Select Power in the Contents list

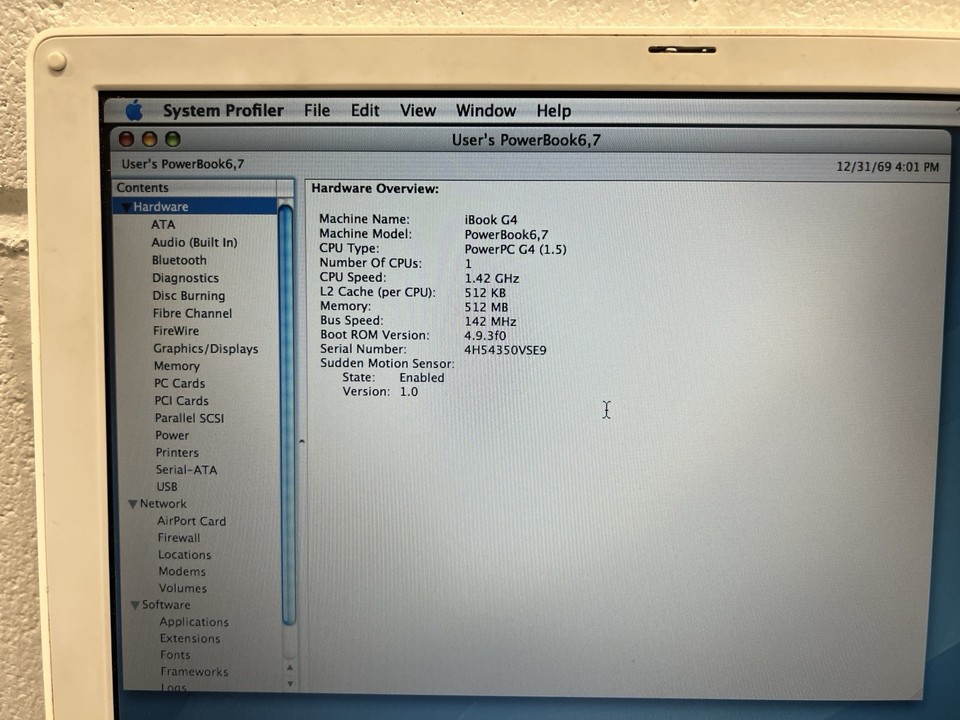[172, 435]
